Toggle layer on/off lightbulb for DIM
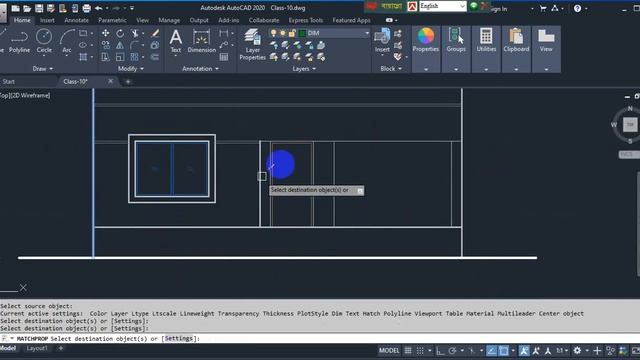This screenshot has height=360, width=640. coord(273,33)
